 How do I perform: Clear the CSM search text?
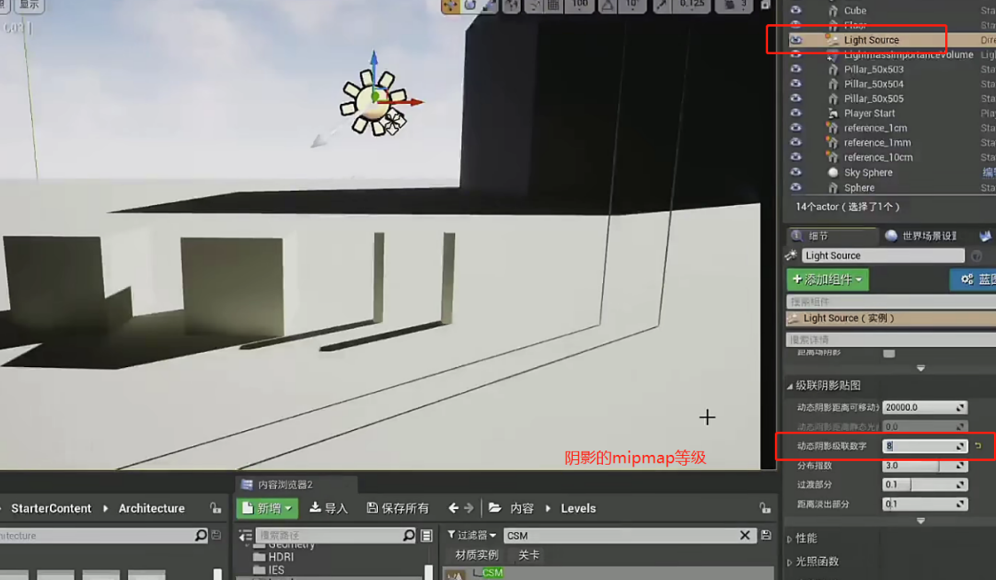tap(745, 536)
